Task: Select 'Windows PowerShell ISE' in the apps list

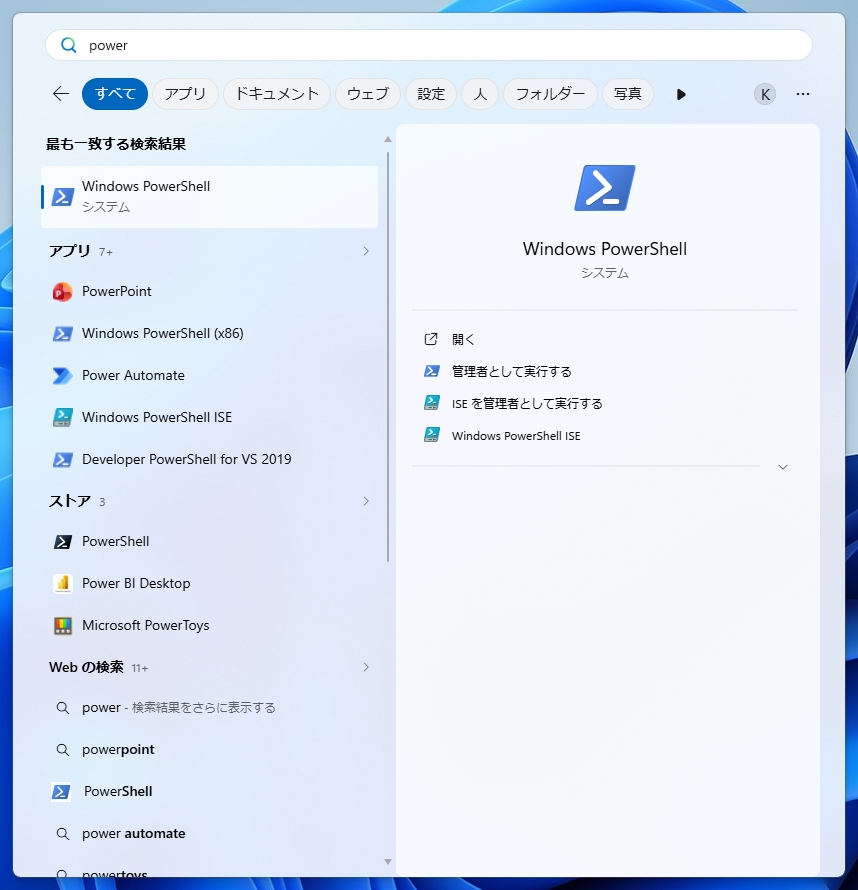Action: pyautogui.click(x=157, y=417)
